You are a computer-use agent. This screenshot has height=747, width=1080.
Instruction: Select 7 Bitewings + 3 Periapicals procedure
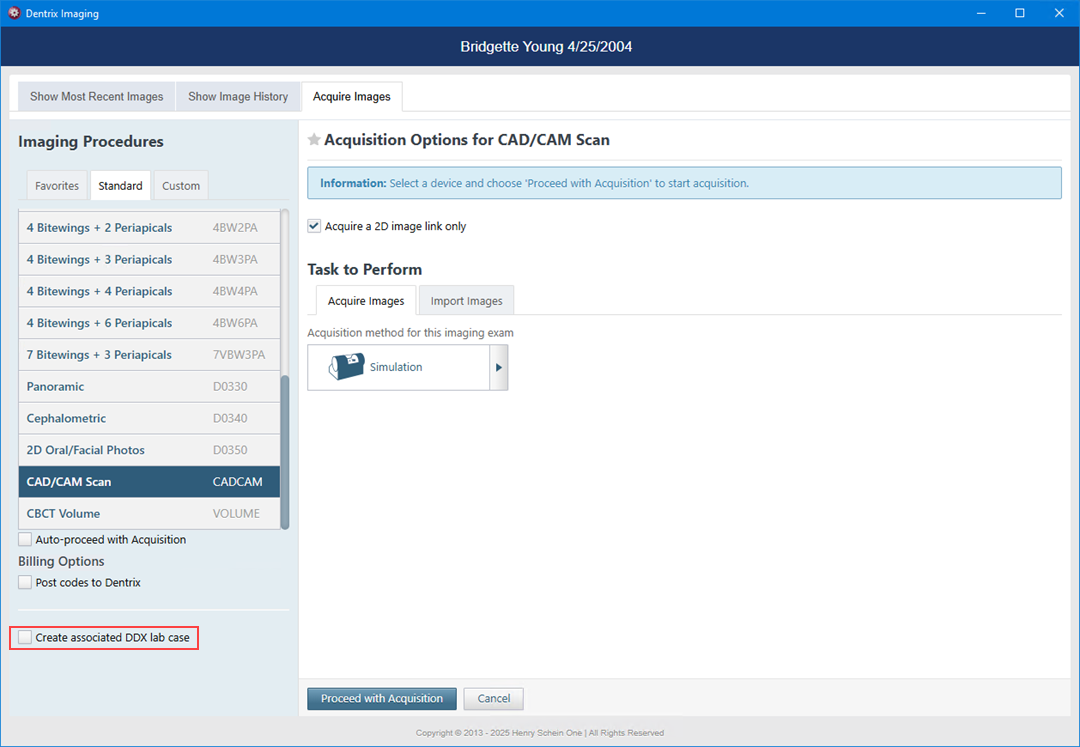point(149,355)
